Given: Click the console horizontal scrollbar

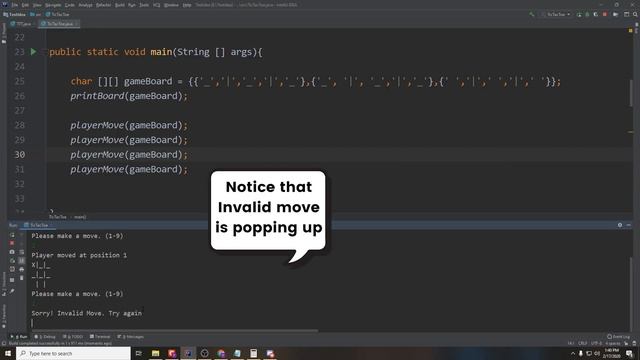Looking at the screenshot, I should [x=176, y=330].
